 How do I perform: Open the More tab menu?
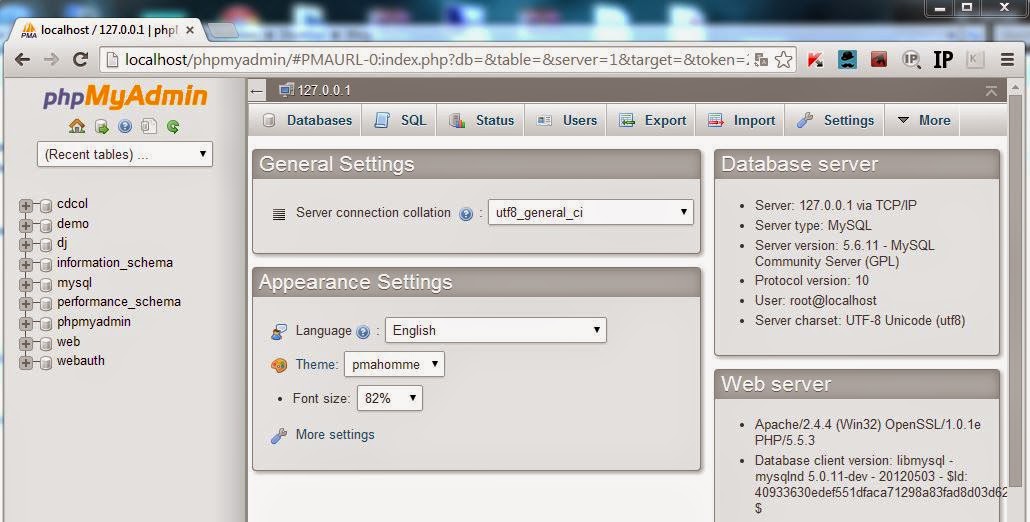coord(923,120)
